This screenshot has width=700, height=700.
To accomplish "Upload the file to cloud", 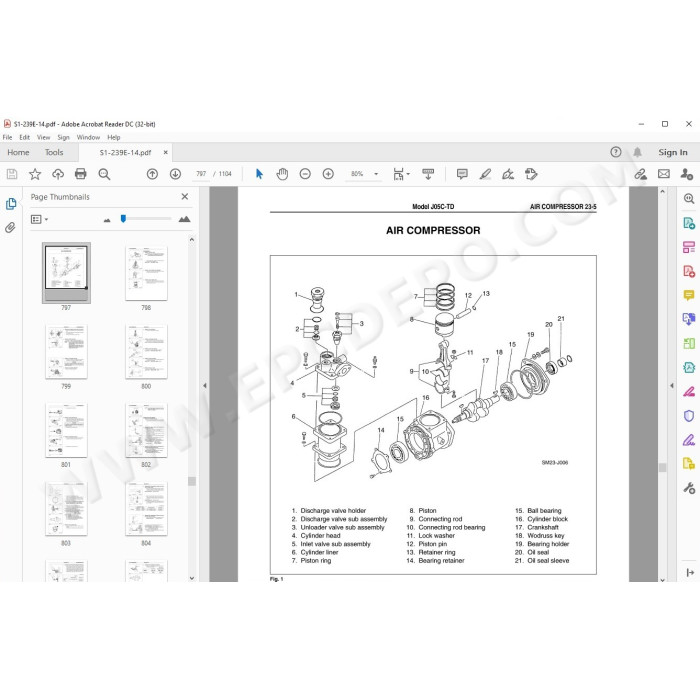I will 58,174.
